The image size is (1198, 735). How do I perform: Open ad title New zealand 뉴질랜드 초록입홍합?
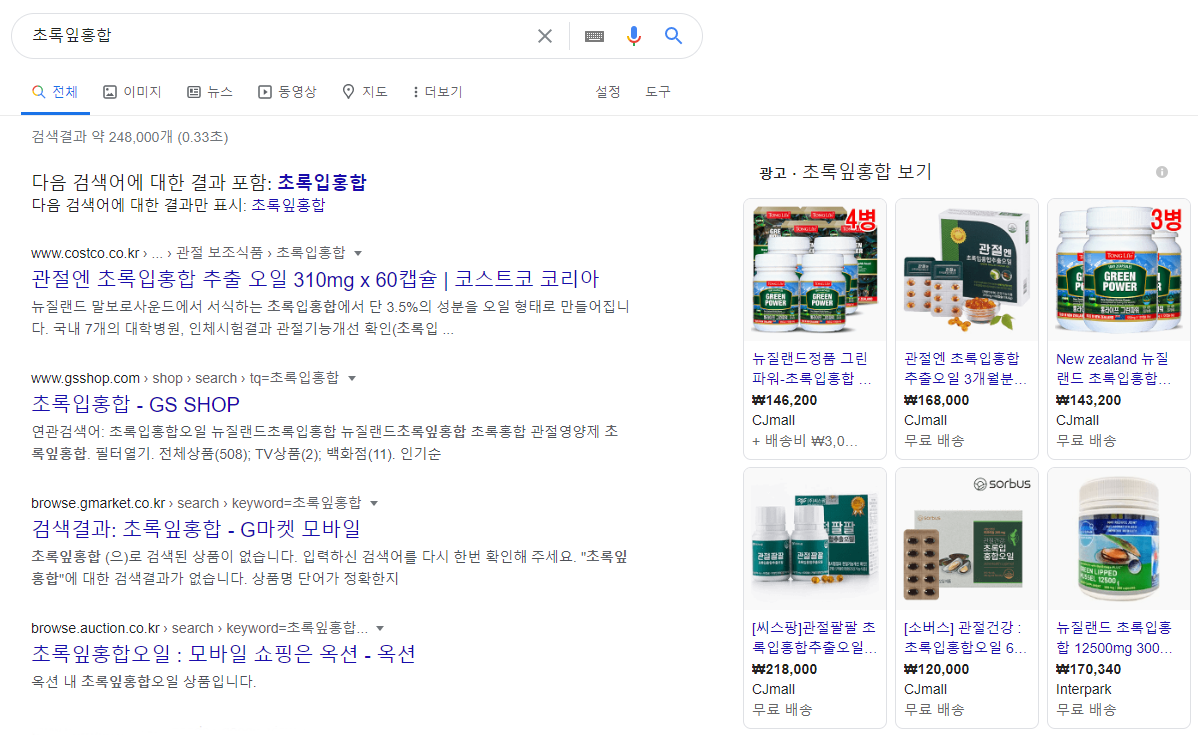coord(1114,368)
